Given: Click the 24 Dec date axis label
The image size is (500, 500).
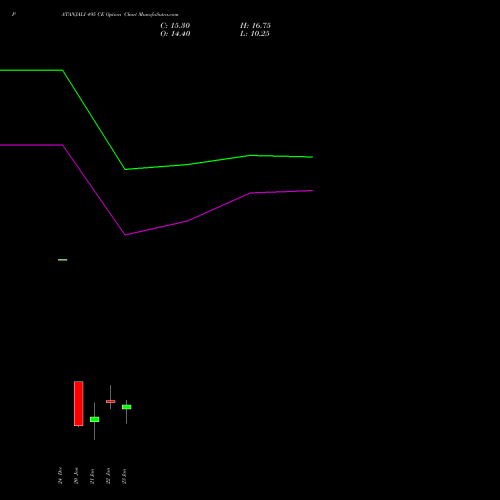Looking at the screenshot, I should click(x=60, y=475).
